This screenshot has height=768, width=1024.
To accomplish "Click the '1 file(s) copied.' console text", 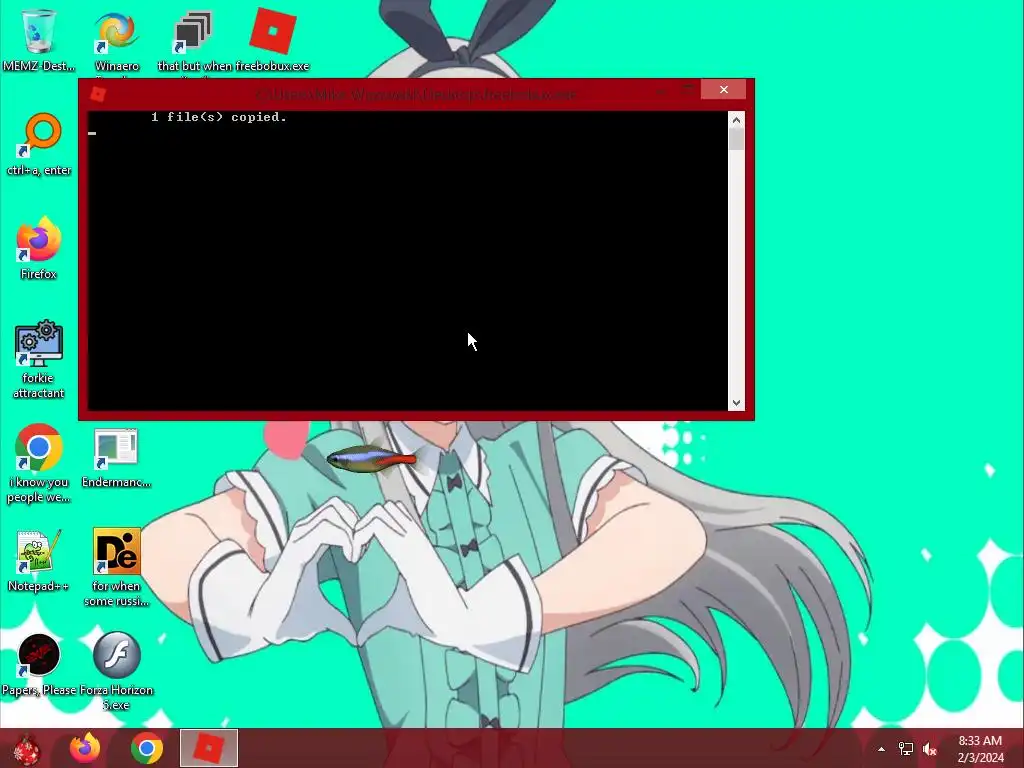I will pyautogui.click(x=219, y=117).
